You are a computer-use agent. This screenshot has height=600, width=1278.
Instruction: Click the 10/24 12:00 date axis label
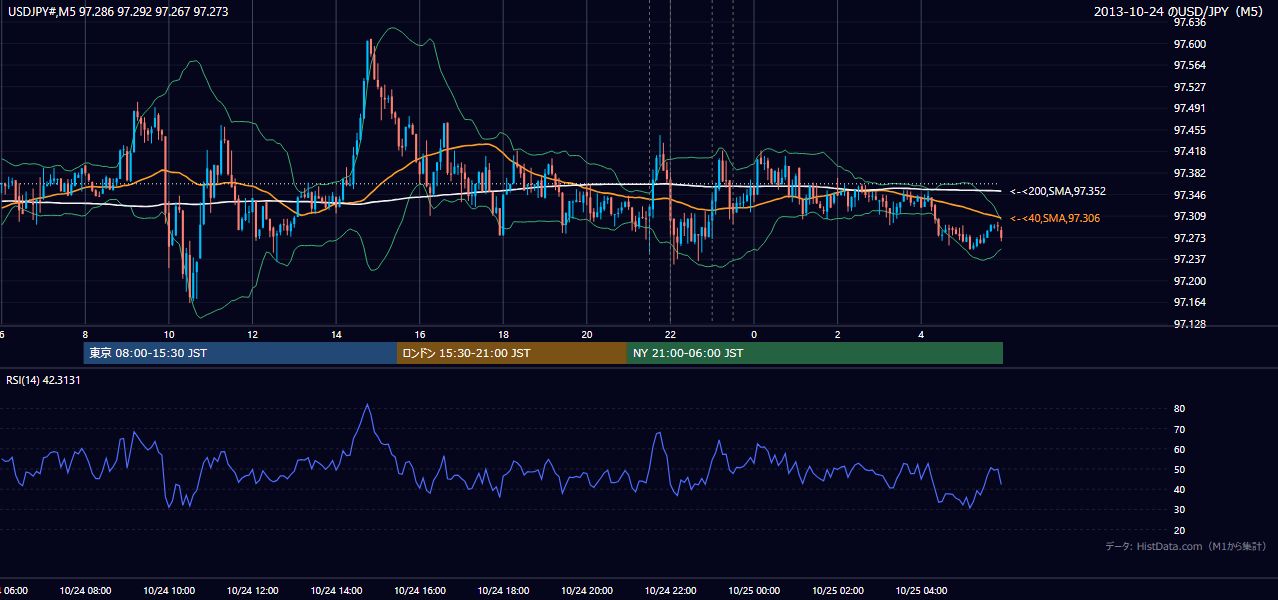[x=252, y=590]
